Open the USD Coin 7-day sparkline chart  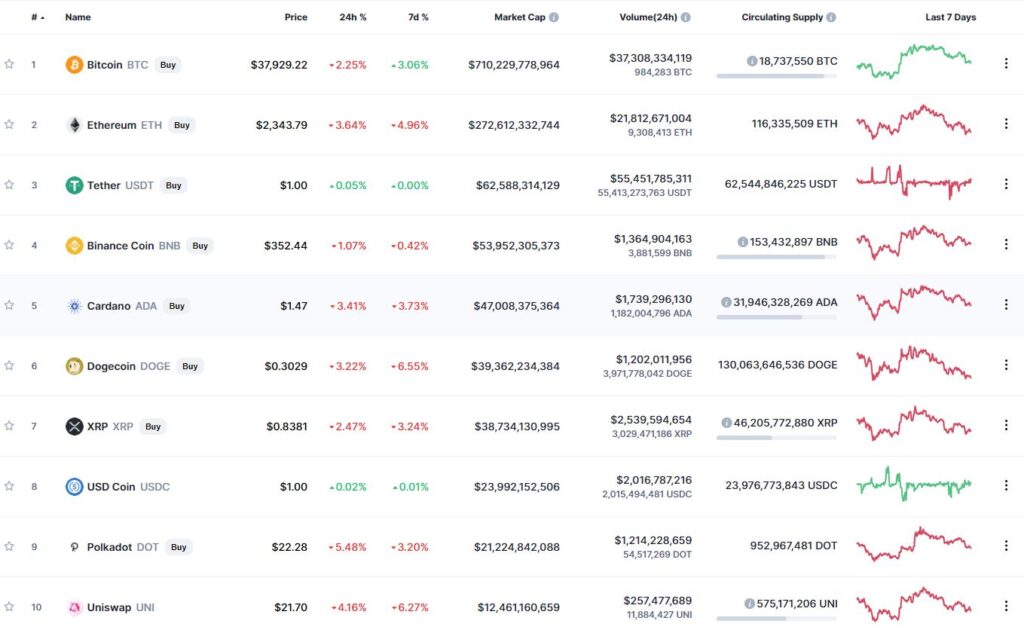pyautogui.click(x=914, y=485)
